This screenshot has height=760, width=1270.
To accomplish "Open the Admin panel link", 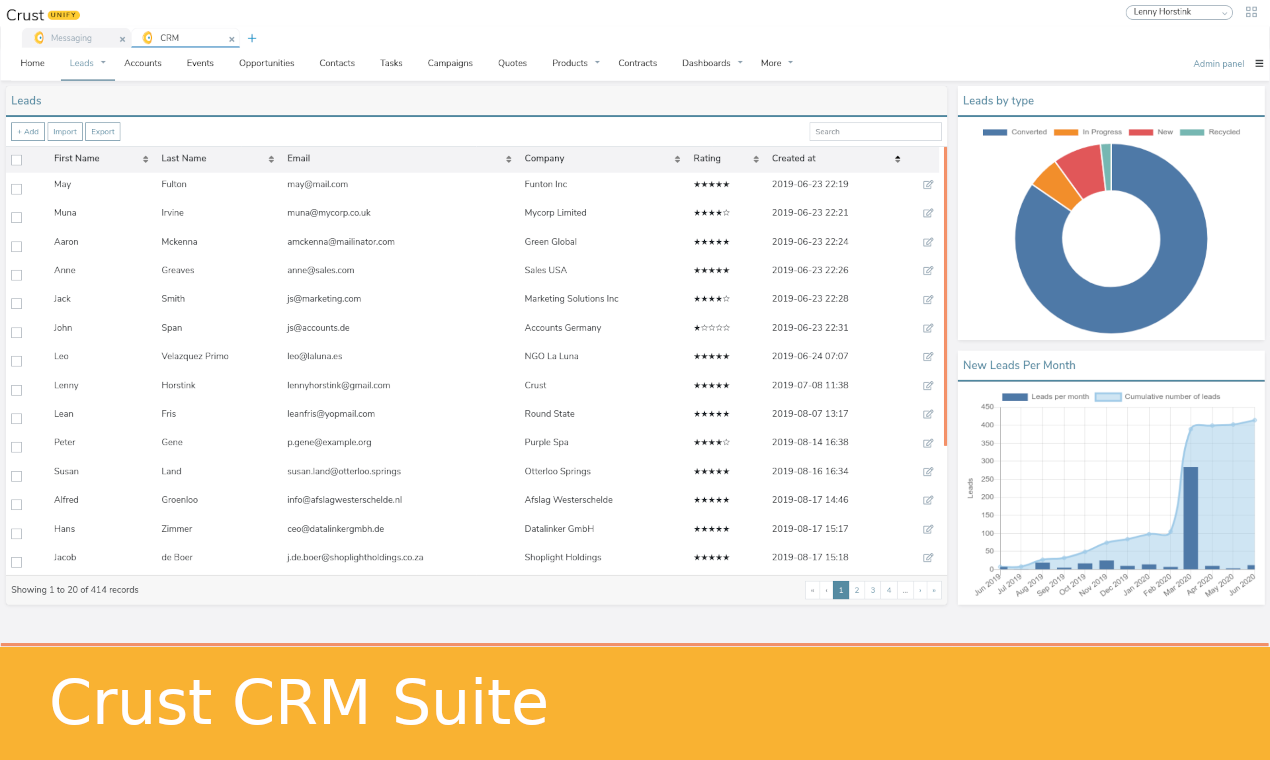I will [1218, 64].
